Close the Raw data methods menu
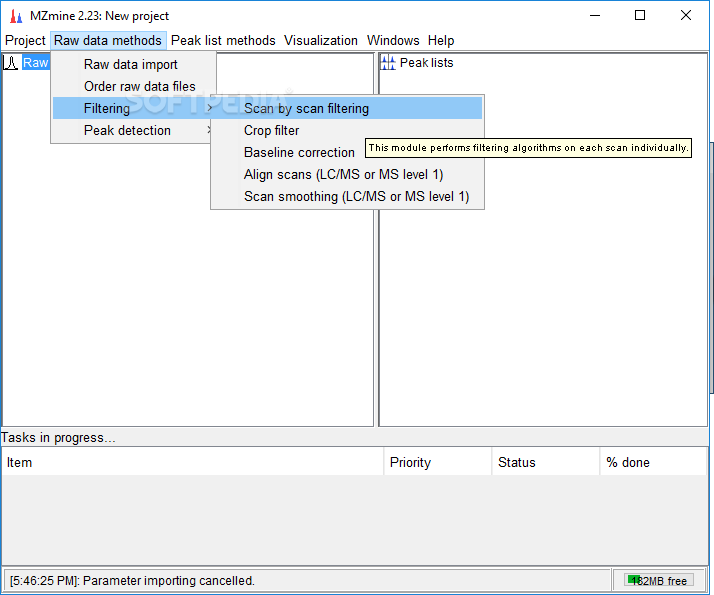This screenshot has width=714, height=595. pyautogui.click(x=108, y=41)
